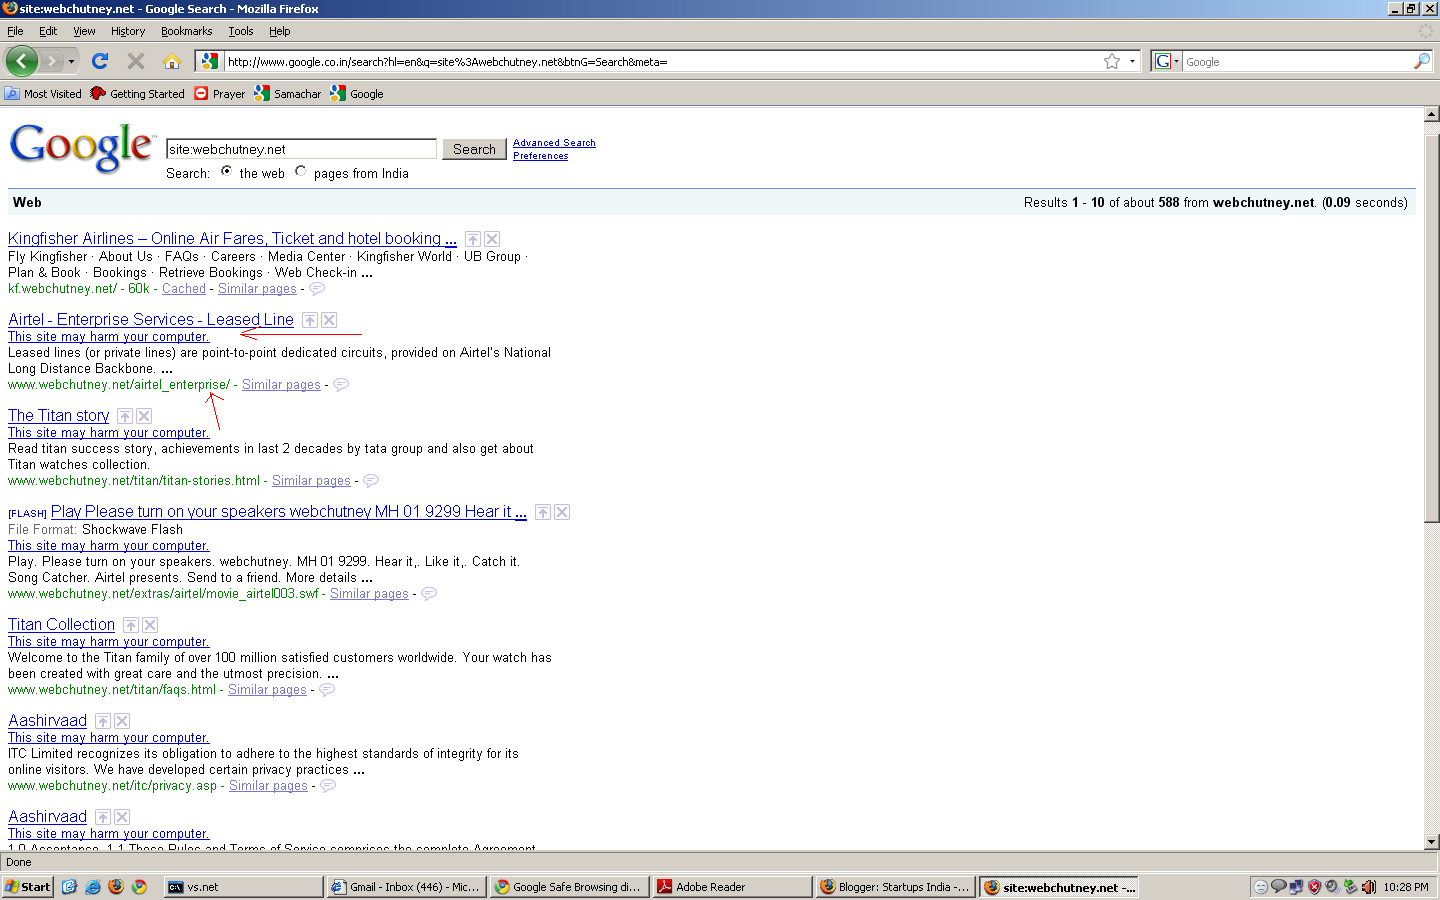Open comment bubble for itc/privacy.asp result

pyautogui.click(x=328, y=786)
